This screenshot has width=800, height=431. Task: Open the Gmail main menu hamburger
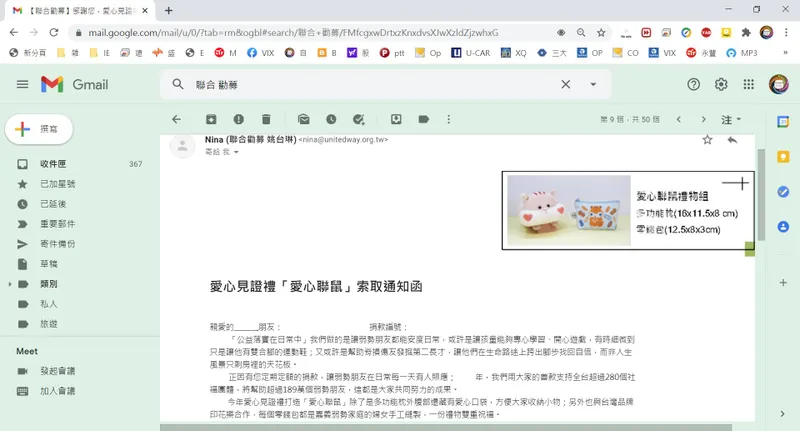click(22, 84)
